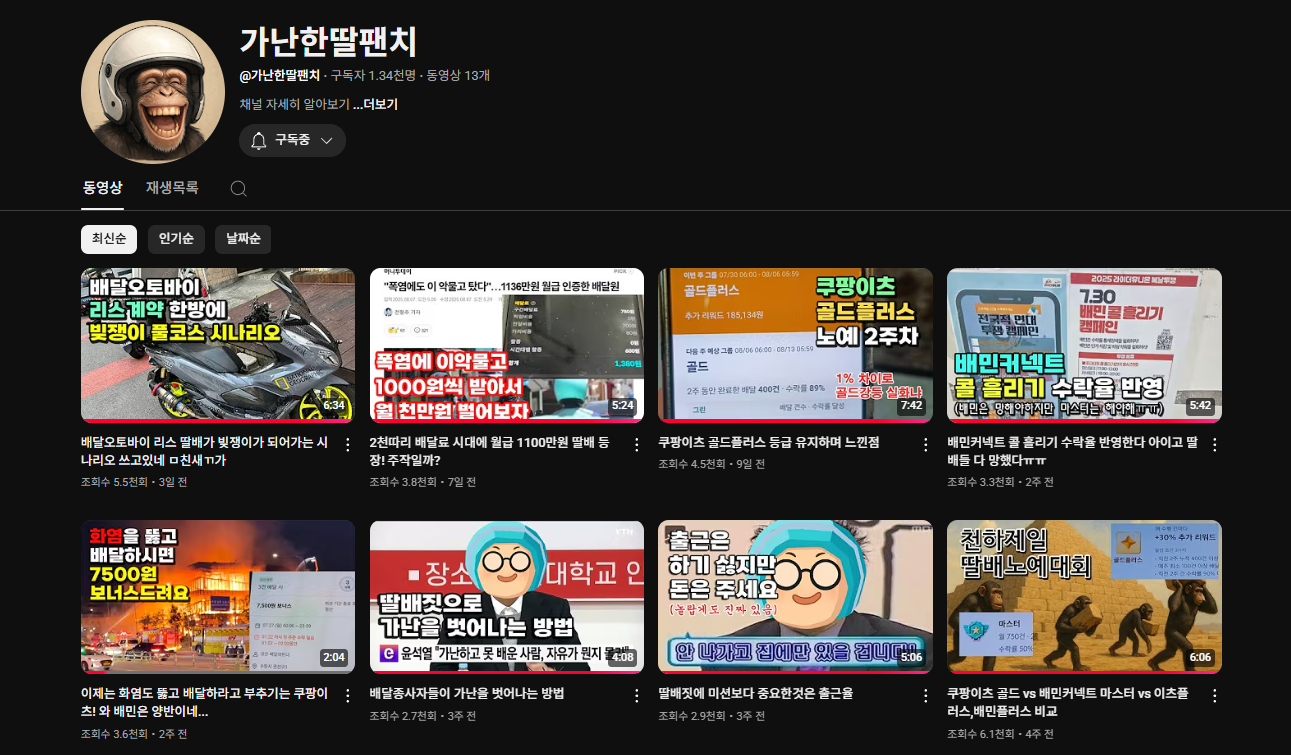Image resolution: width=1291 pixels, height=755 pixels.
Task: Open the 딸배짓으로 가난을 벗어나는 방법 thumbnail
Action: 507,596
